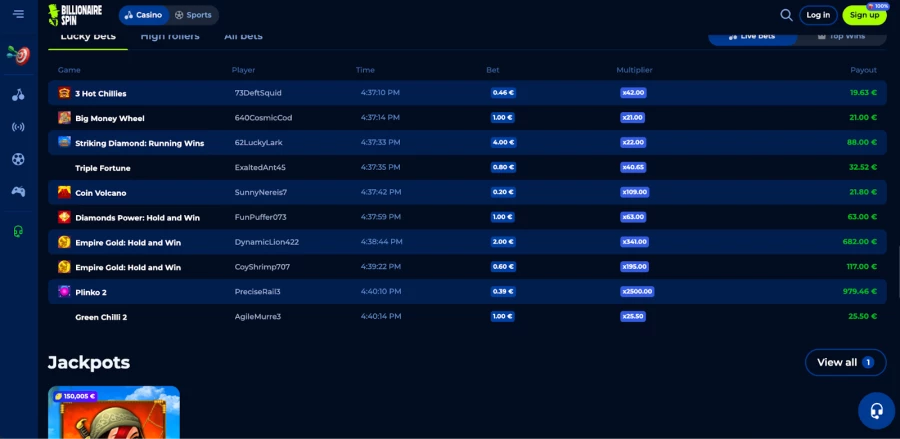Switch to Casino mode
Viewport: 900px width, 439px height.
click(143, 15)
